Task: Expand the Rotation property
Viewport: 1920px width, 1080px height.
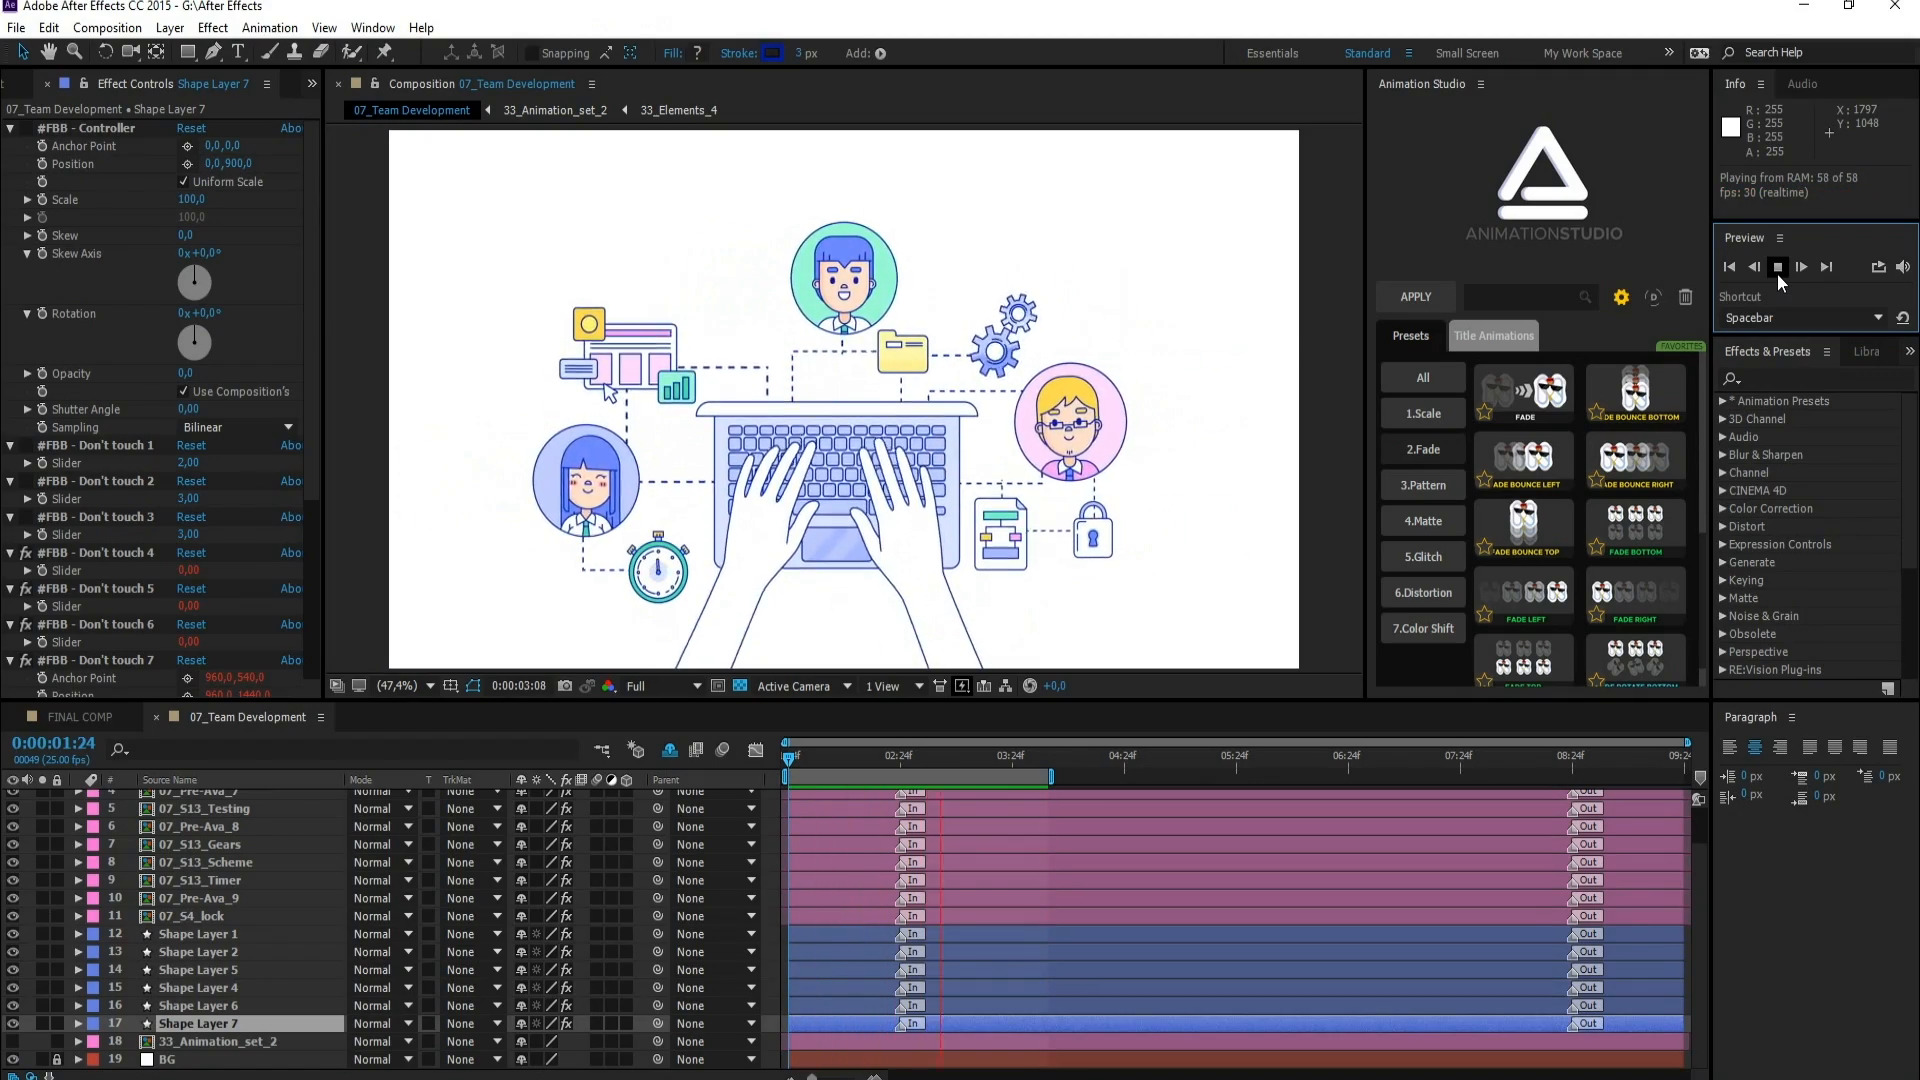Action: (28, 313)
